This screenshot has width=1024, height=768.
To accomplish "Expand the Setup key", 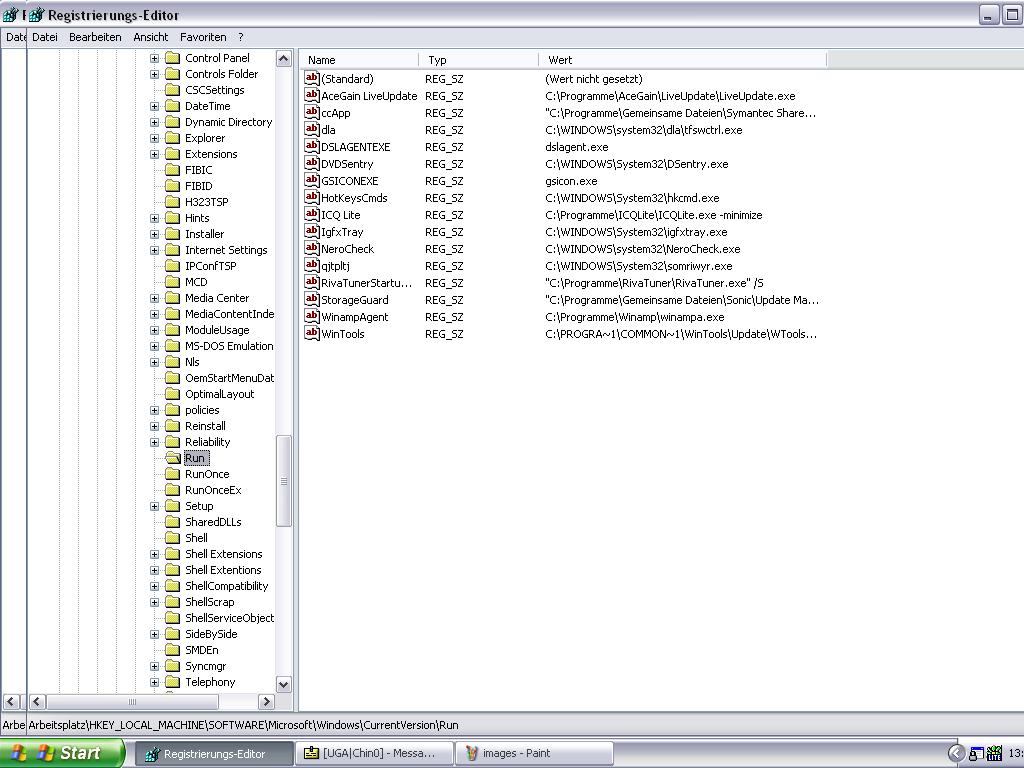I will 155,506.
